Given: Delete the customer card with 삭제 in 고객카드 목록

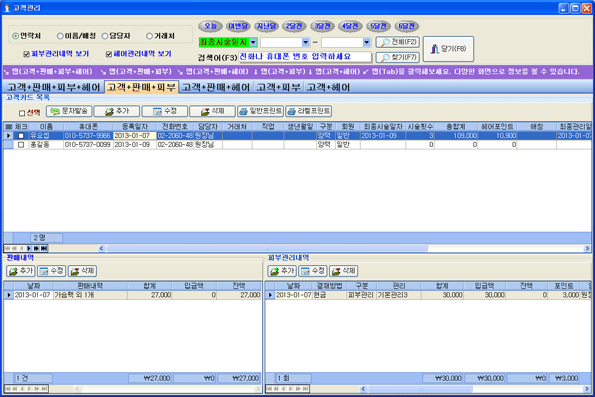Looking at the screenshot, I should tap(212, 111).
